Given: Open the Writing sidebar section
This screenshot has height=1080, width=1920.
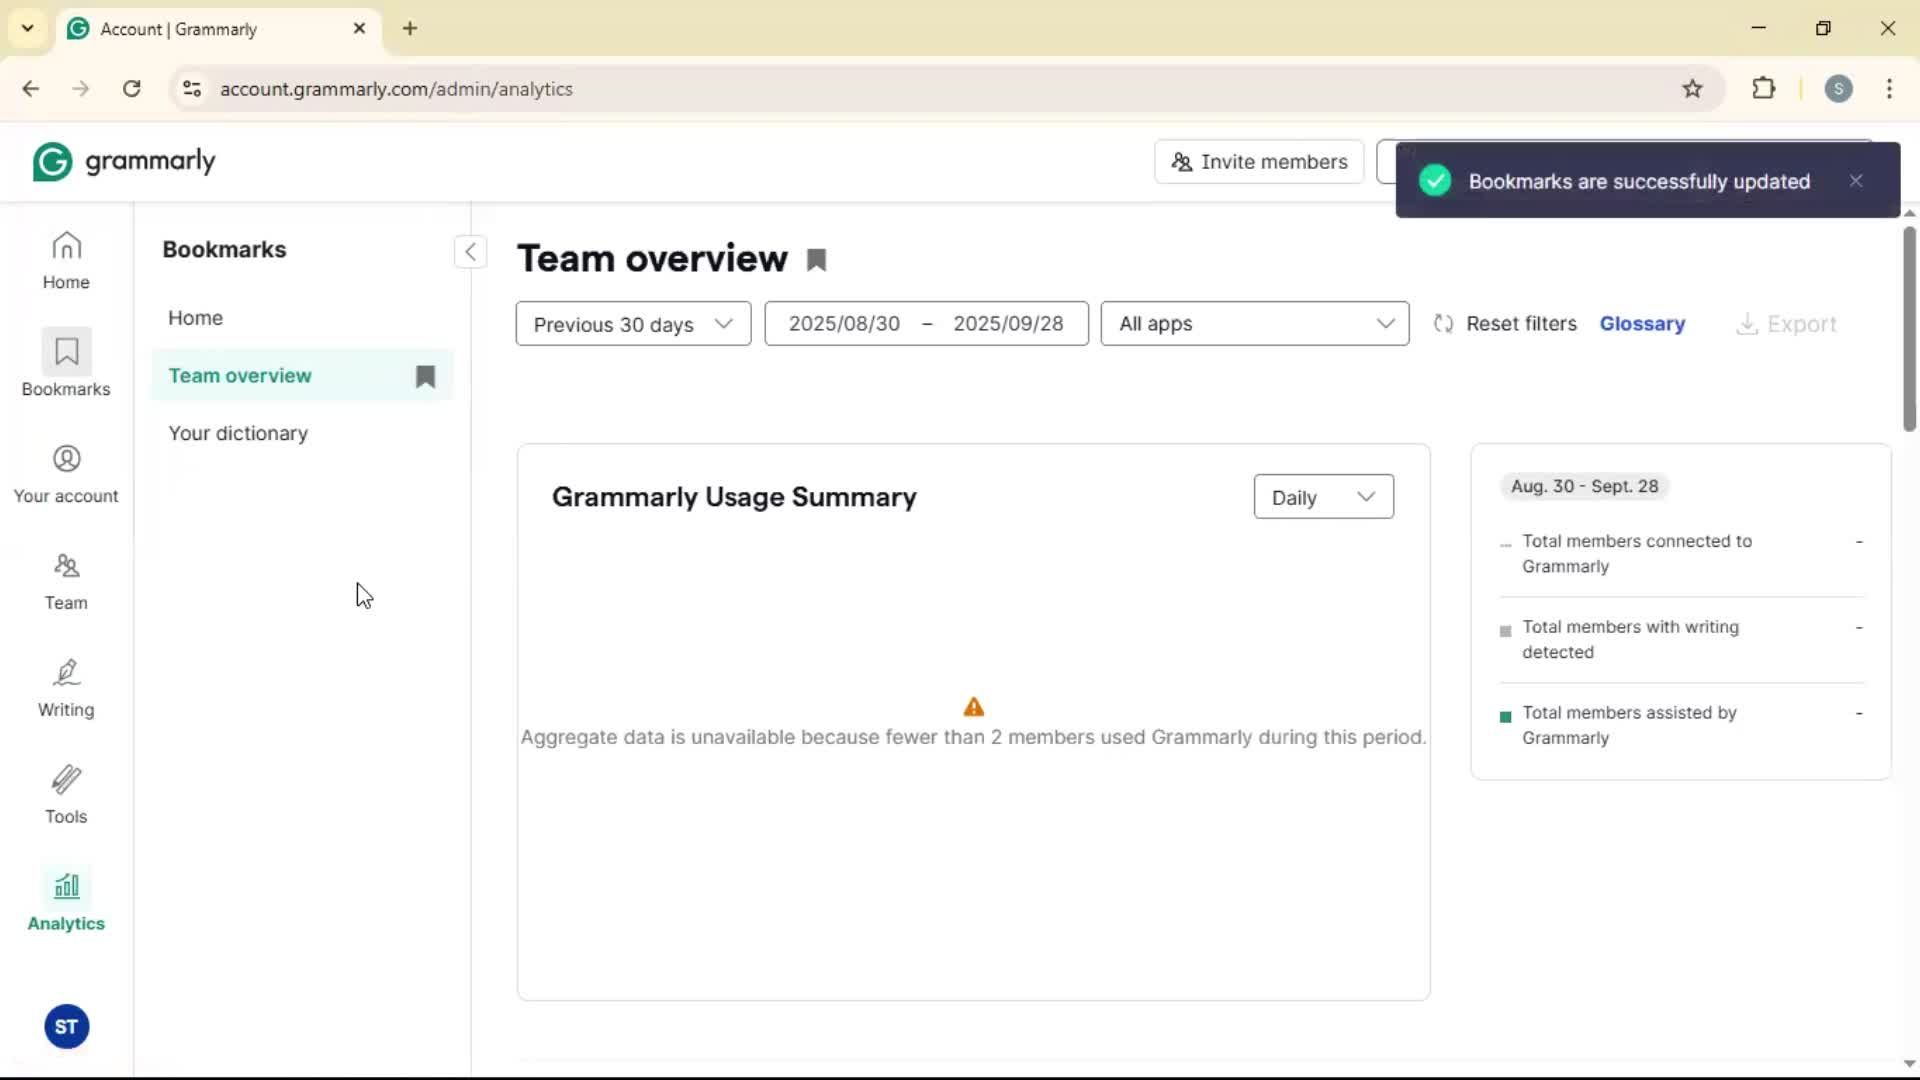Looking at the screenshot, I should [66, 688].
